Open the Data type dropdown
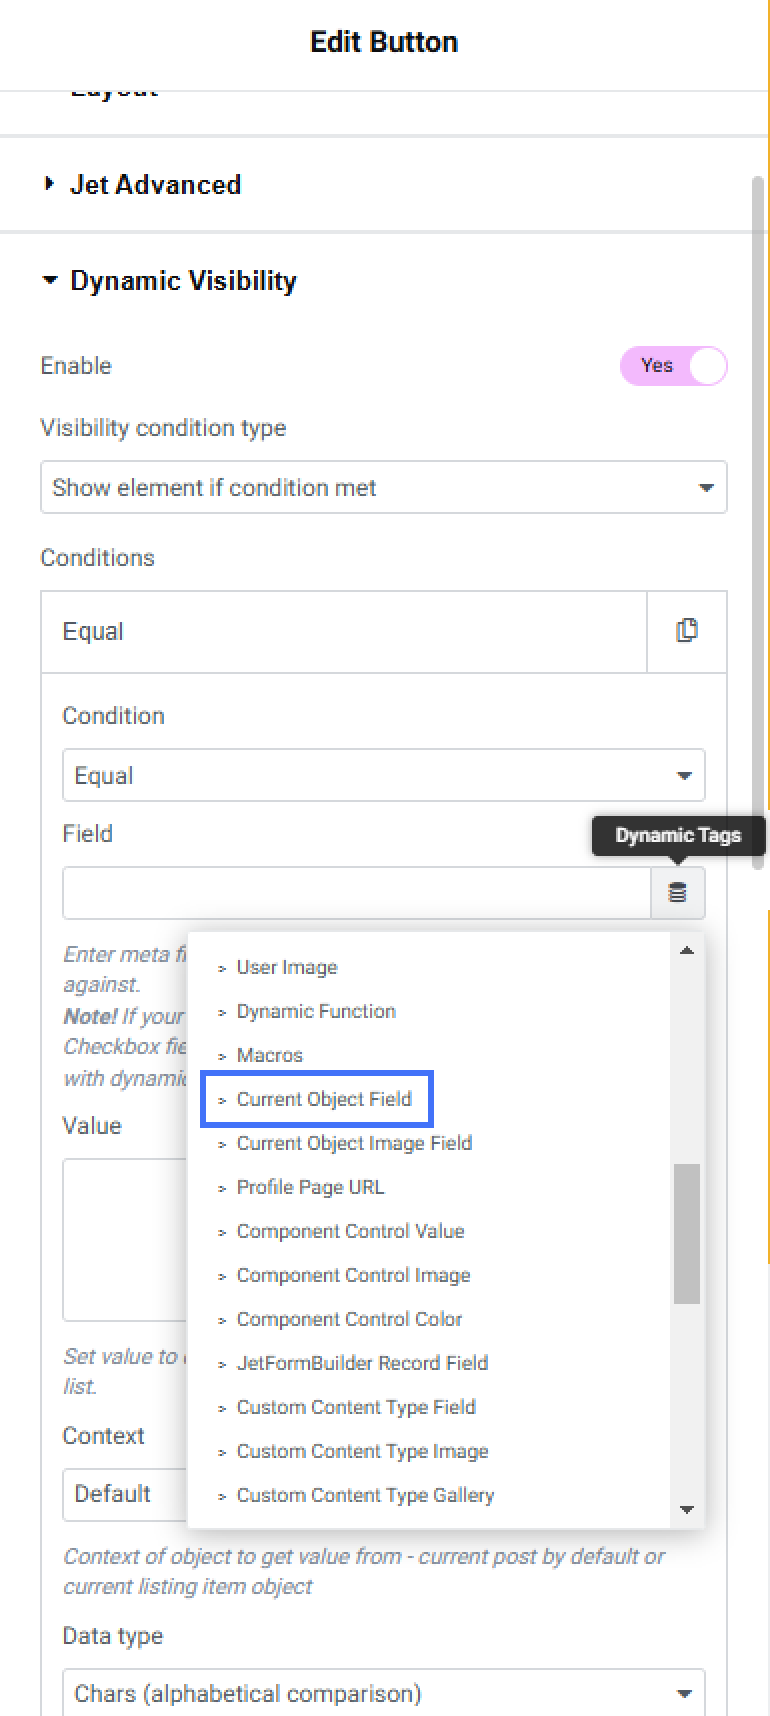770x1716 pixels. (384, 1693)
